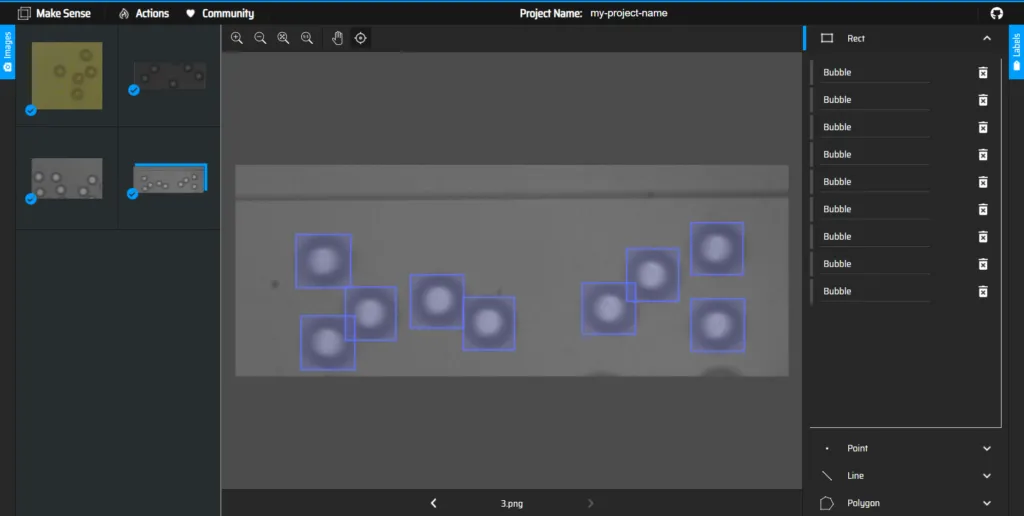Collapse the Rect section chevron
The height and width of the screenshot is (516, 1024).
987,39
